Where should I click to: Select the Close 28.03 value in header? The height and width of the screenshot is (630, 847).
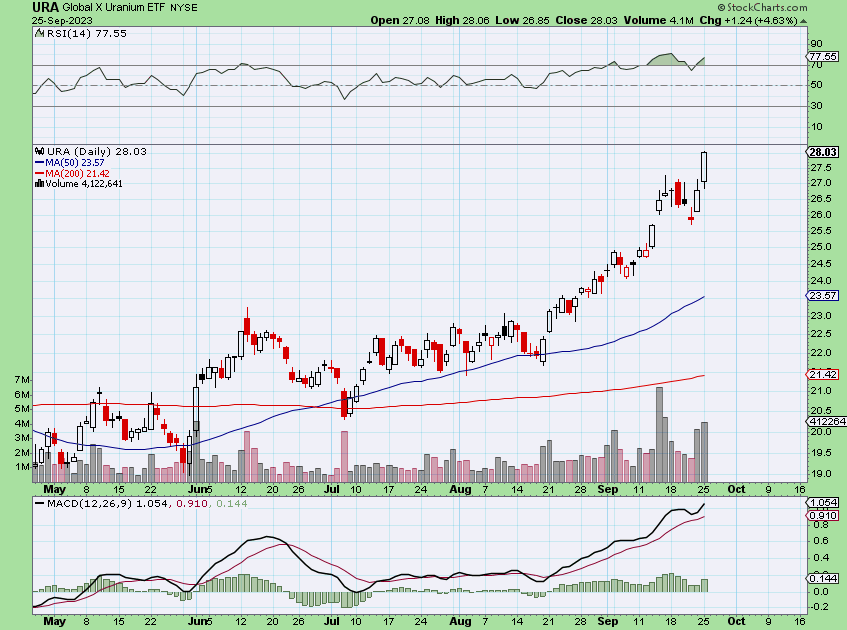[x=587, y=21]
